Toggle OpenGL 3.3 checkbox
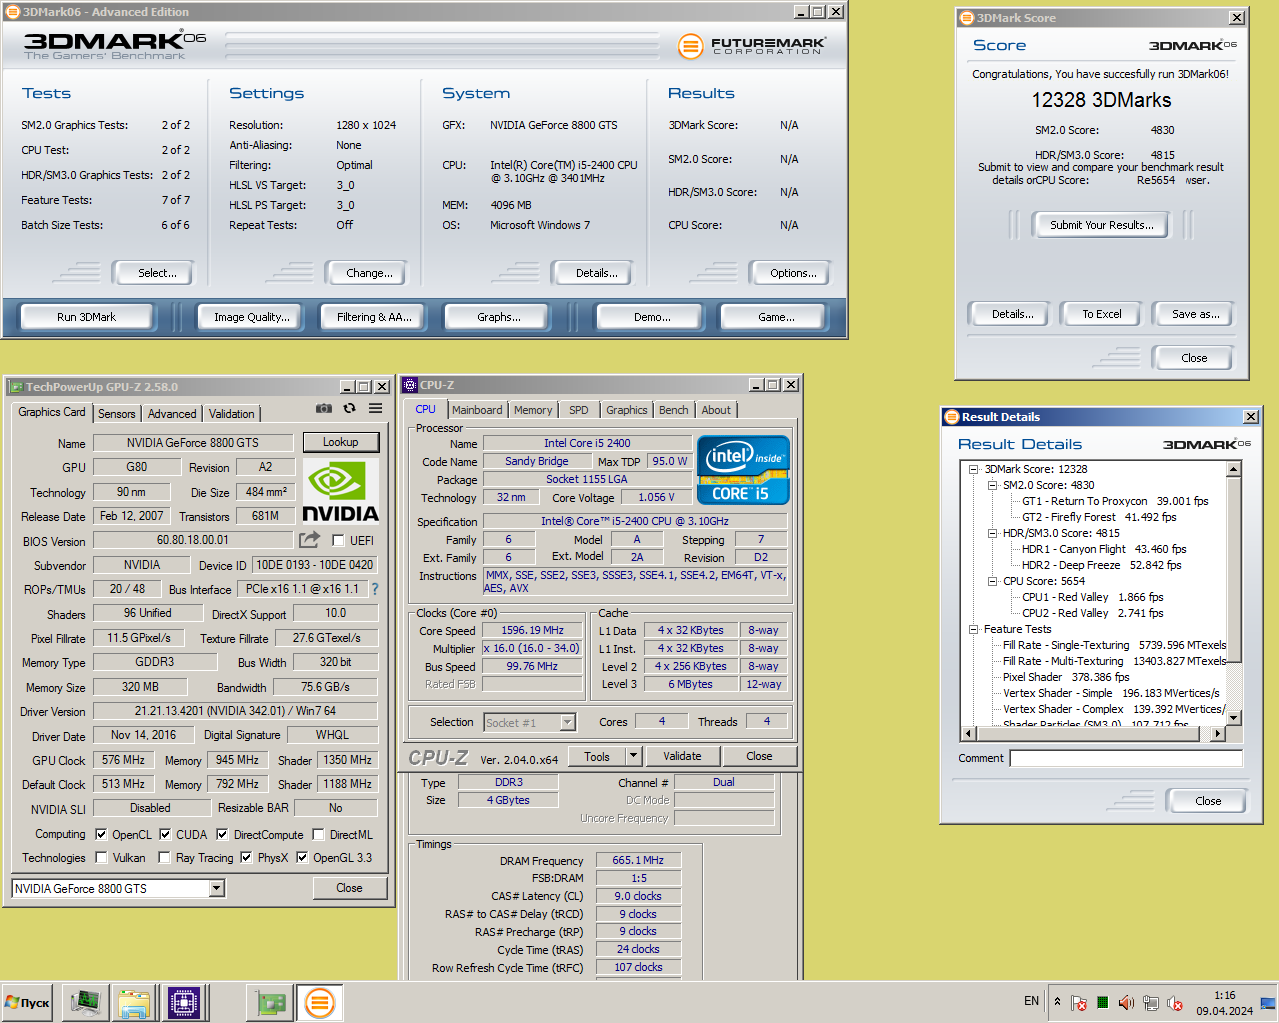 point(302,857)
